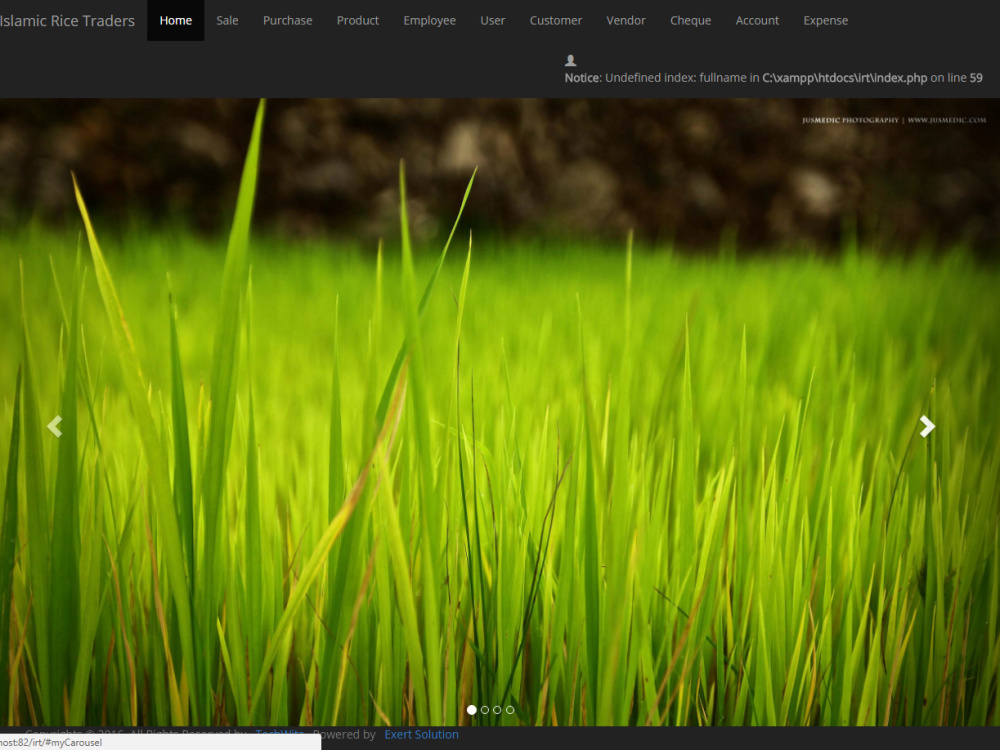Open the Employee menu item
Screen dimensions: 1000x750
429,20
